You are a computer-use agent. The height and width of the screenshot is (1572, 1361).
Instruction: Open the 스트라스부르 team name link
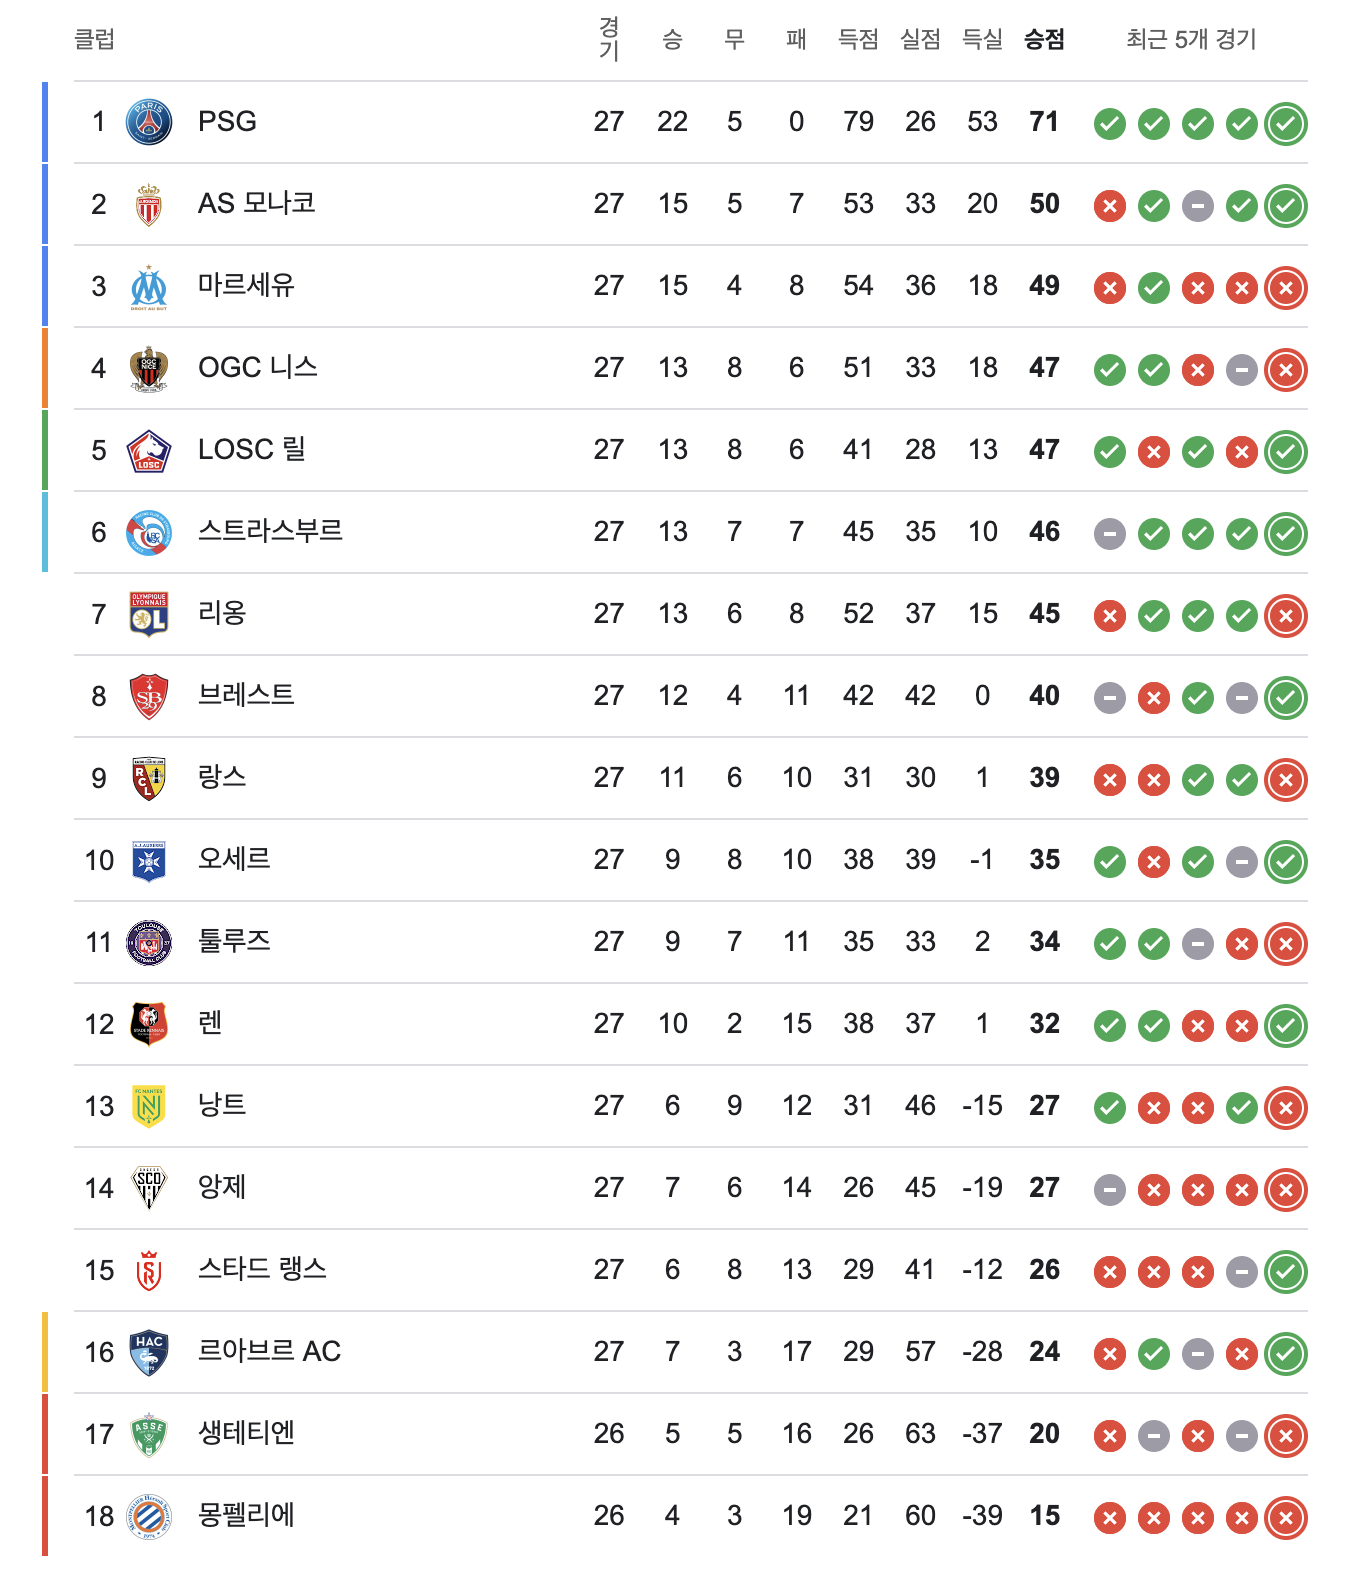pyautogui.click(x=270, y=531)
